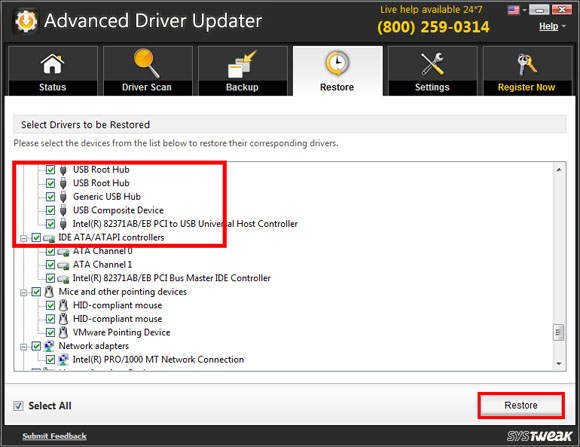Switch to the Driver Scan tab
Image resolution: width=580 pixels, height=447 pixels.
tap(147, 71)
